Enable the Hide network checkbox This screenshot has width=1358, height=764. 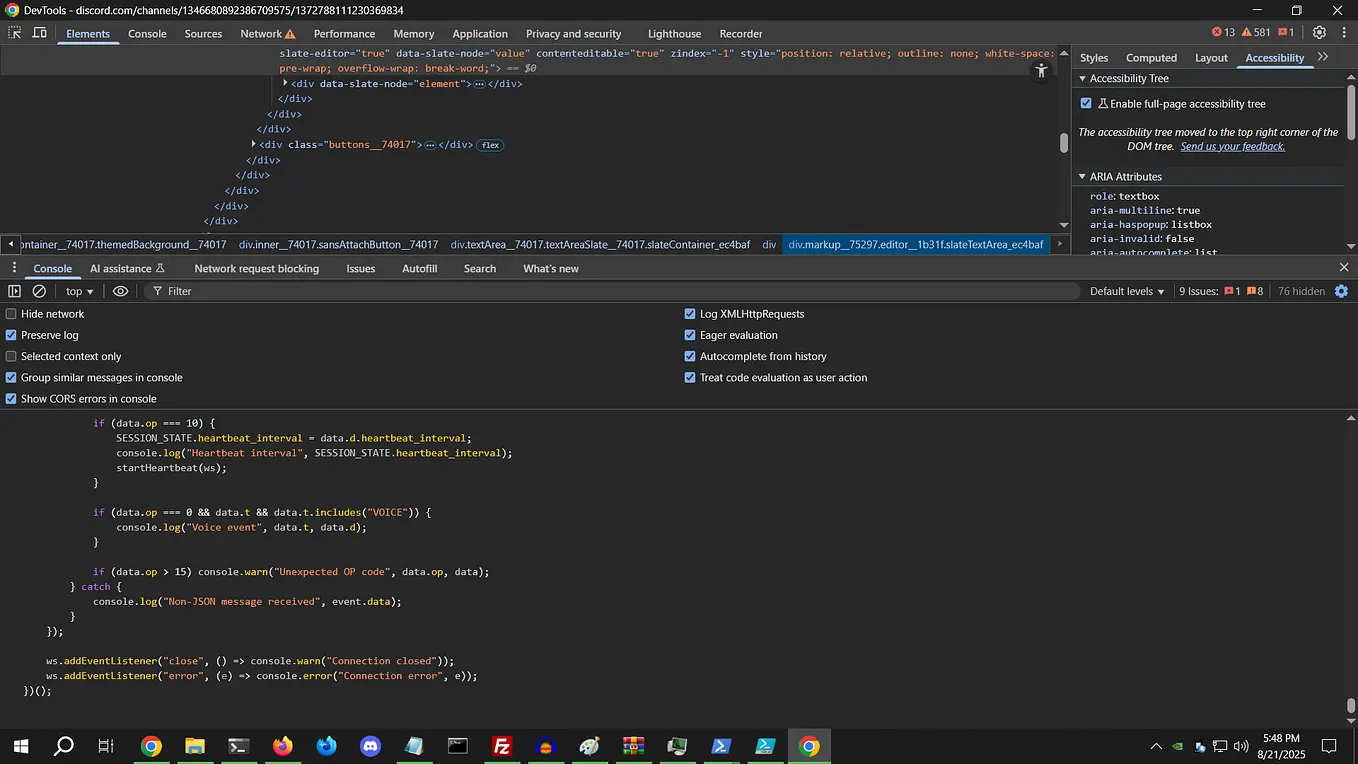(12, 314)
